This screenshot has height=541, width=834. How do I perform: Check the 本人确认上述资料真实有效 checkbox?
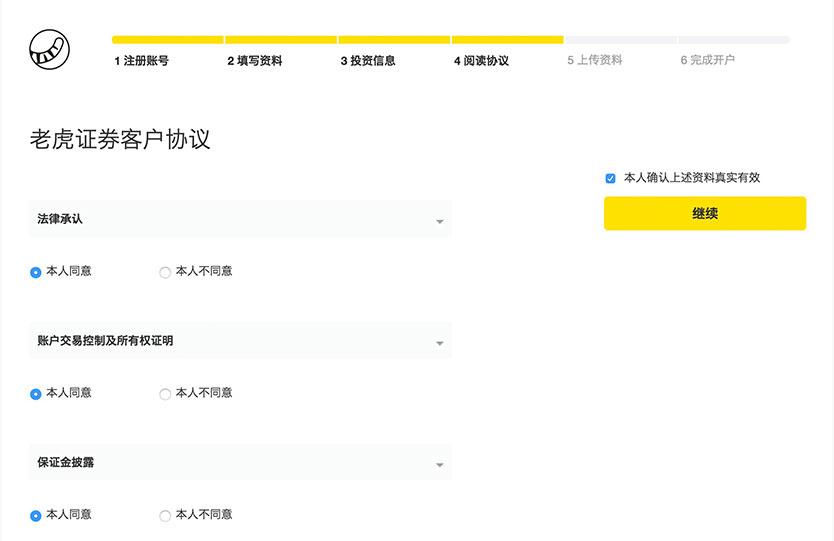(610, 178)
